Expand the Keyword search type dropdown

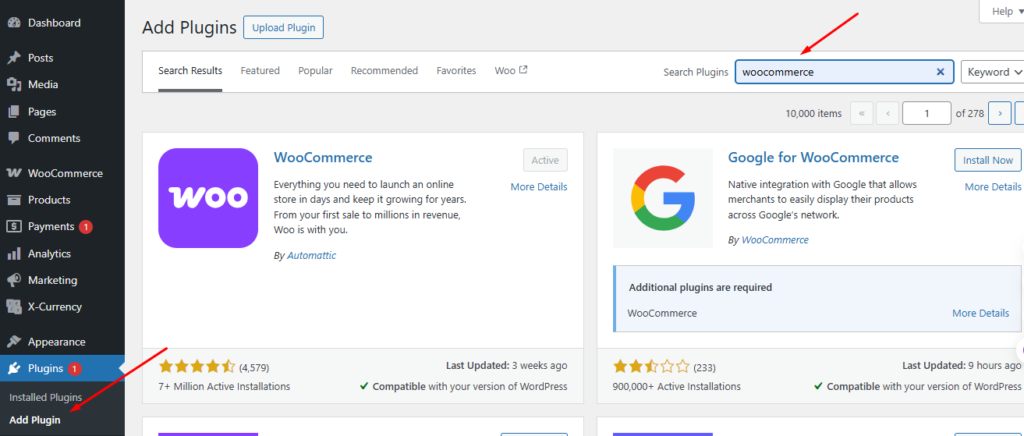point(992,72)
